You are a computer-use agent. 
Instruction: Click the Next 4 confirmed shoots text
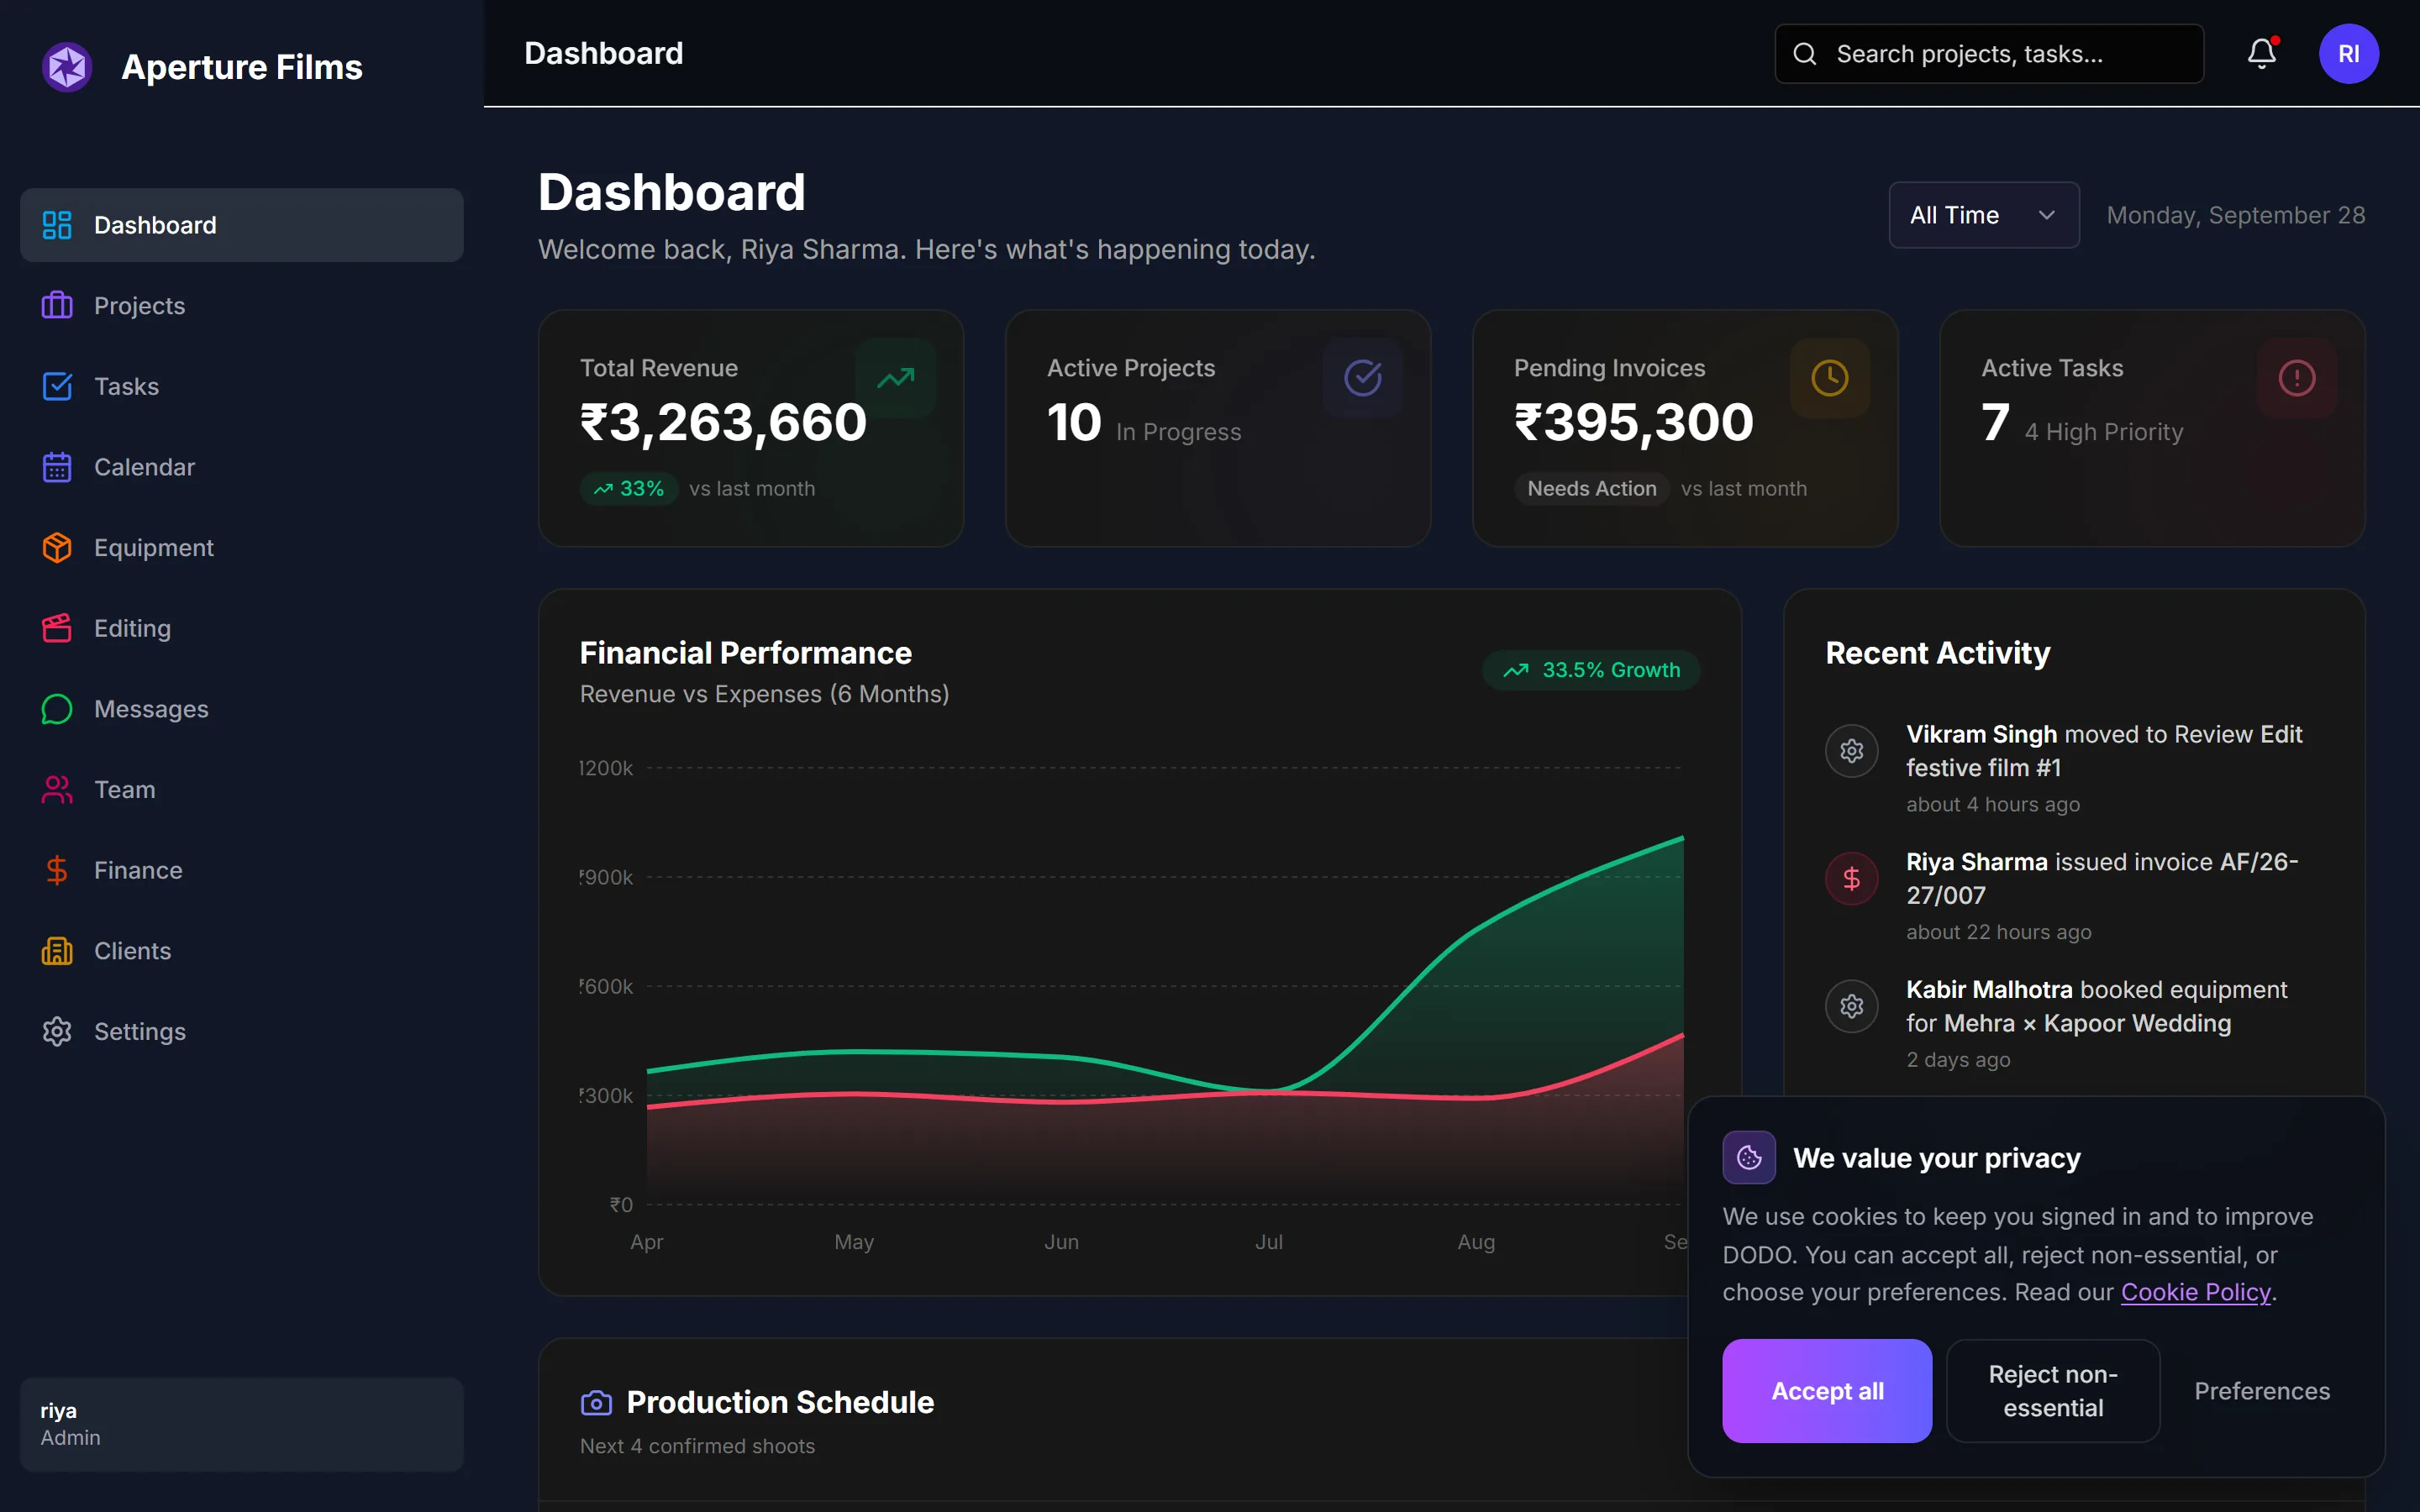pos(697,1446)
